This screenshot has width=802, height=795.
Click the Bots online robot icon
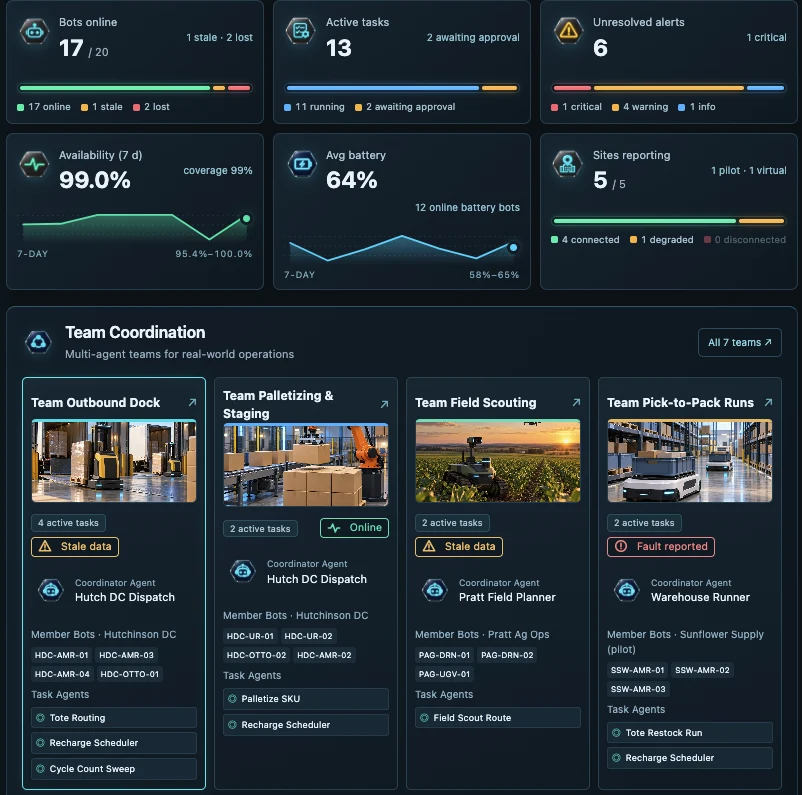click(34, 32)
